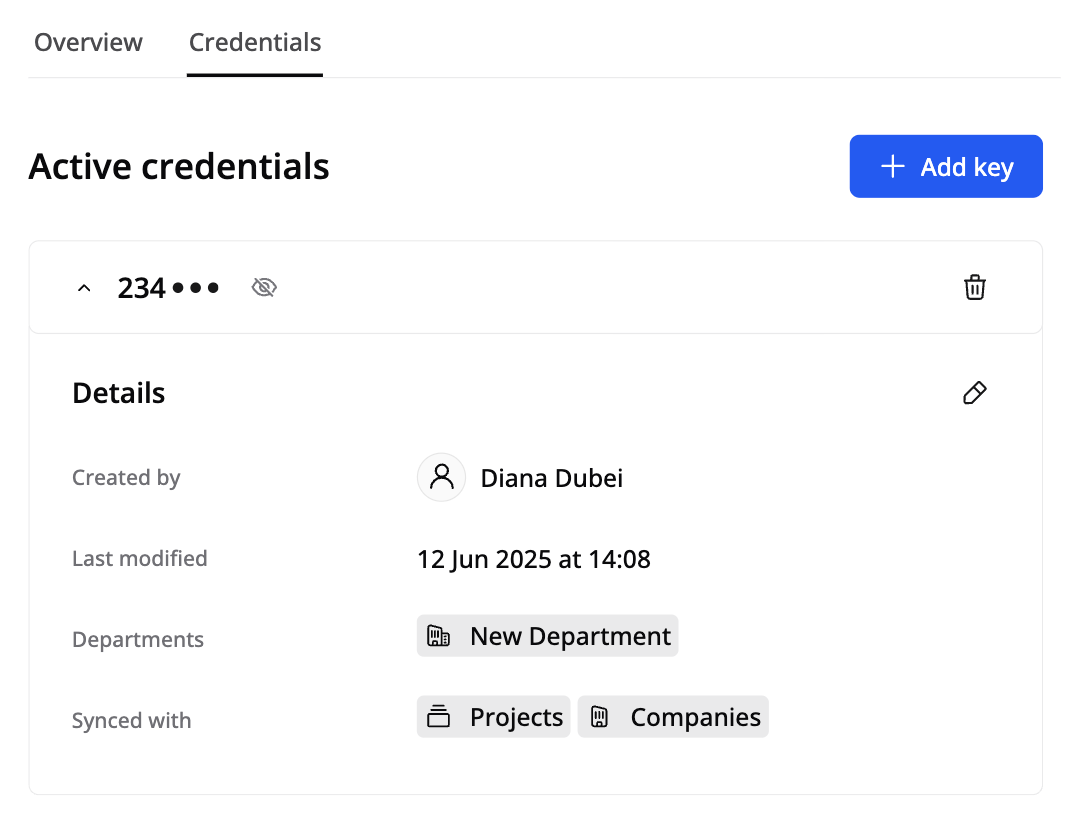The image size is (1070, 818).
Task: Click the Diana Dubei creator name
Action: point(551,478)
